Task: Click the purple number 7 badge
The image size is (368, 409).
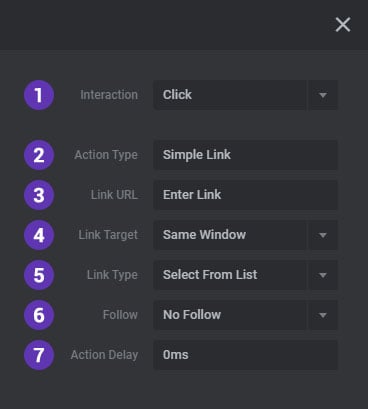Action: coord(39,355)
